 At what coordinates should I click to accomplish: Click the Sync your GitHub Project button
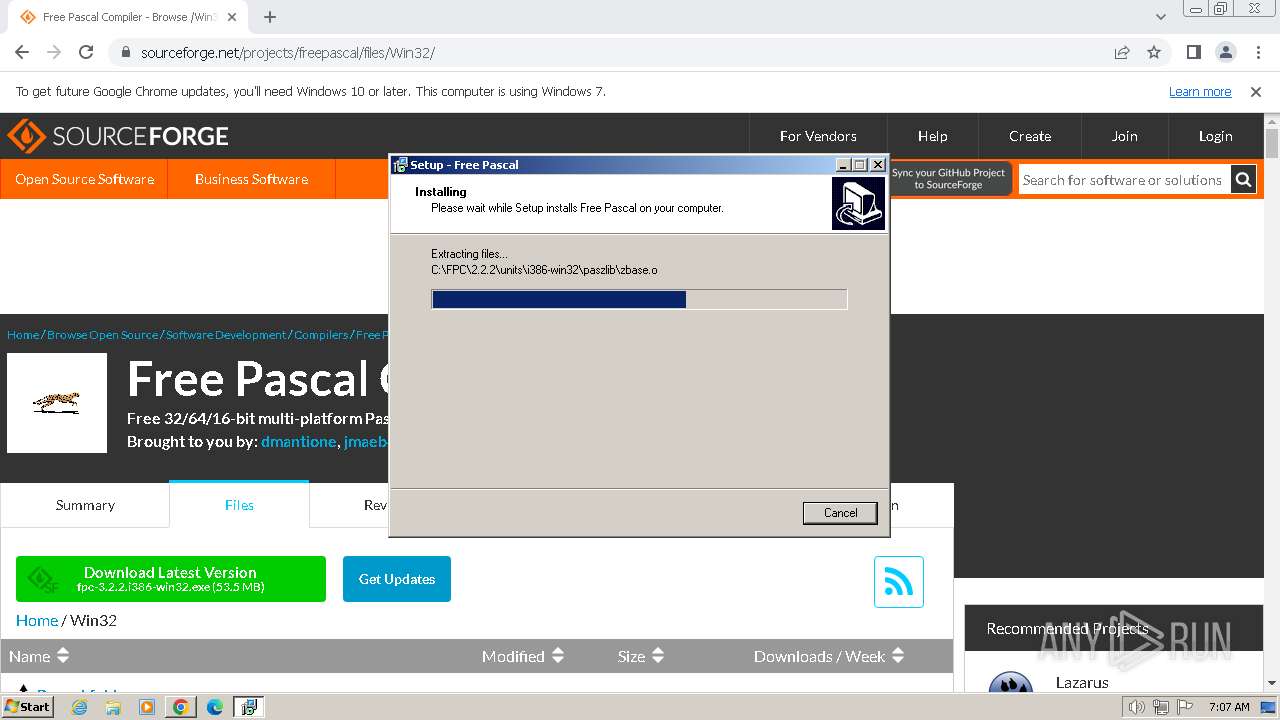click(x=948, y=179)
